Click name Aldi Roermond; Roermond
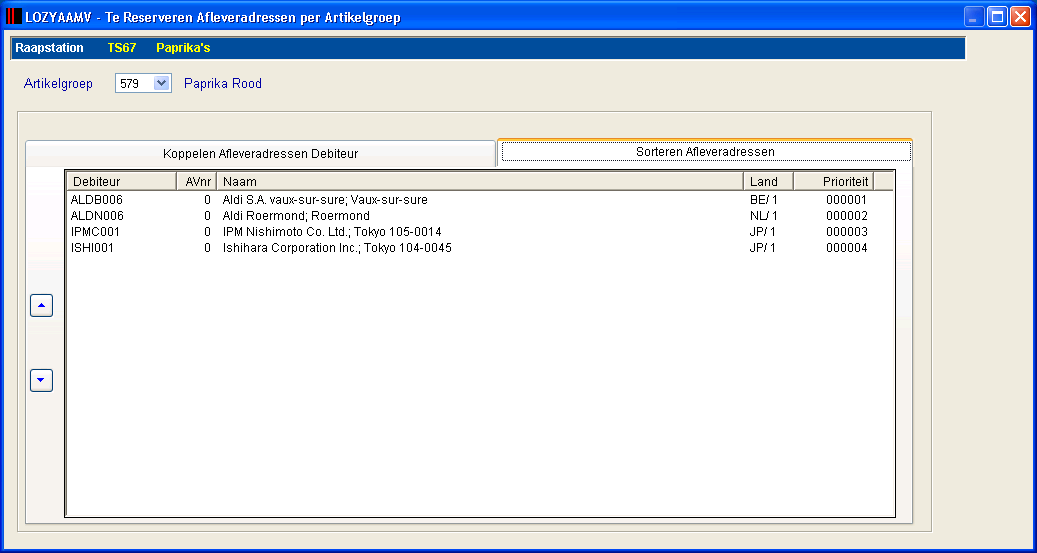This screenshot has width=1037, height=553. pyautogui.click(x=296, y=216)
